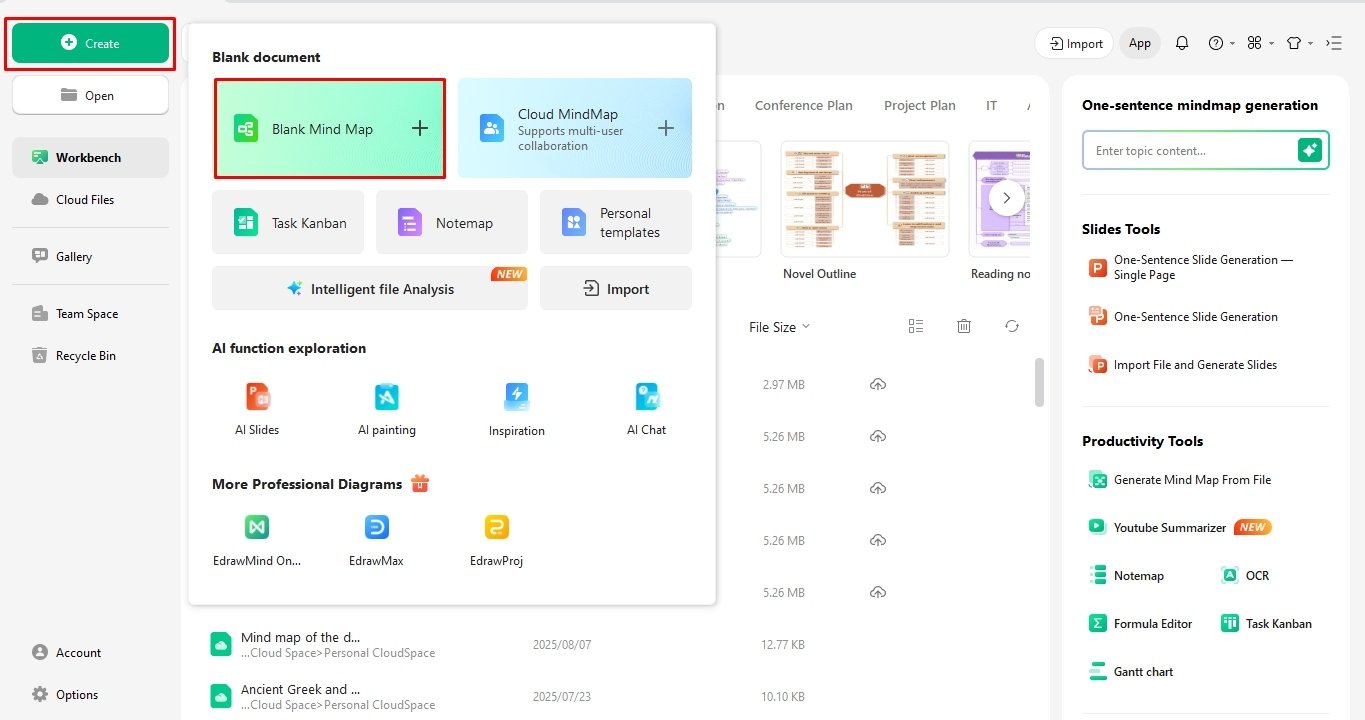
Task: Click the AI sparkle generate icon
Action: tap(1310, 150)
